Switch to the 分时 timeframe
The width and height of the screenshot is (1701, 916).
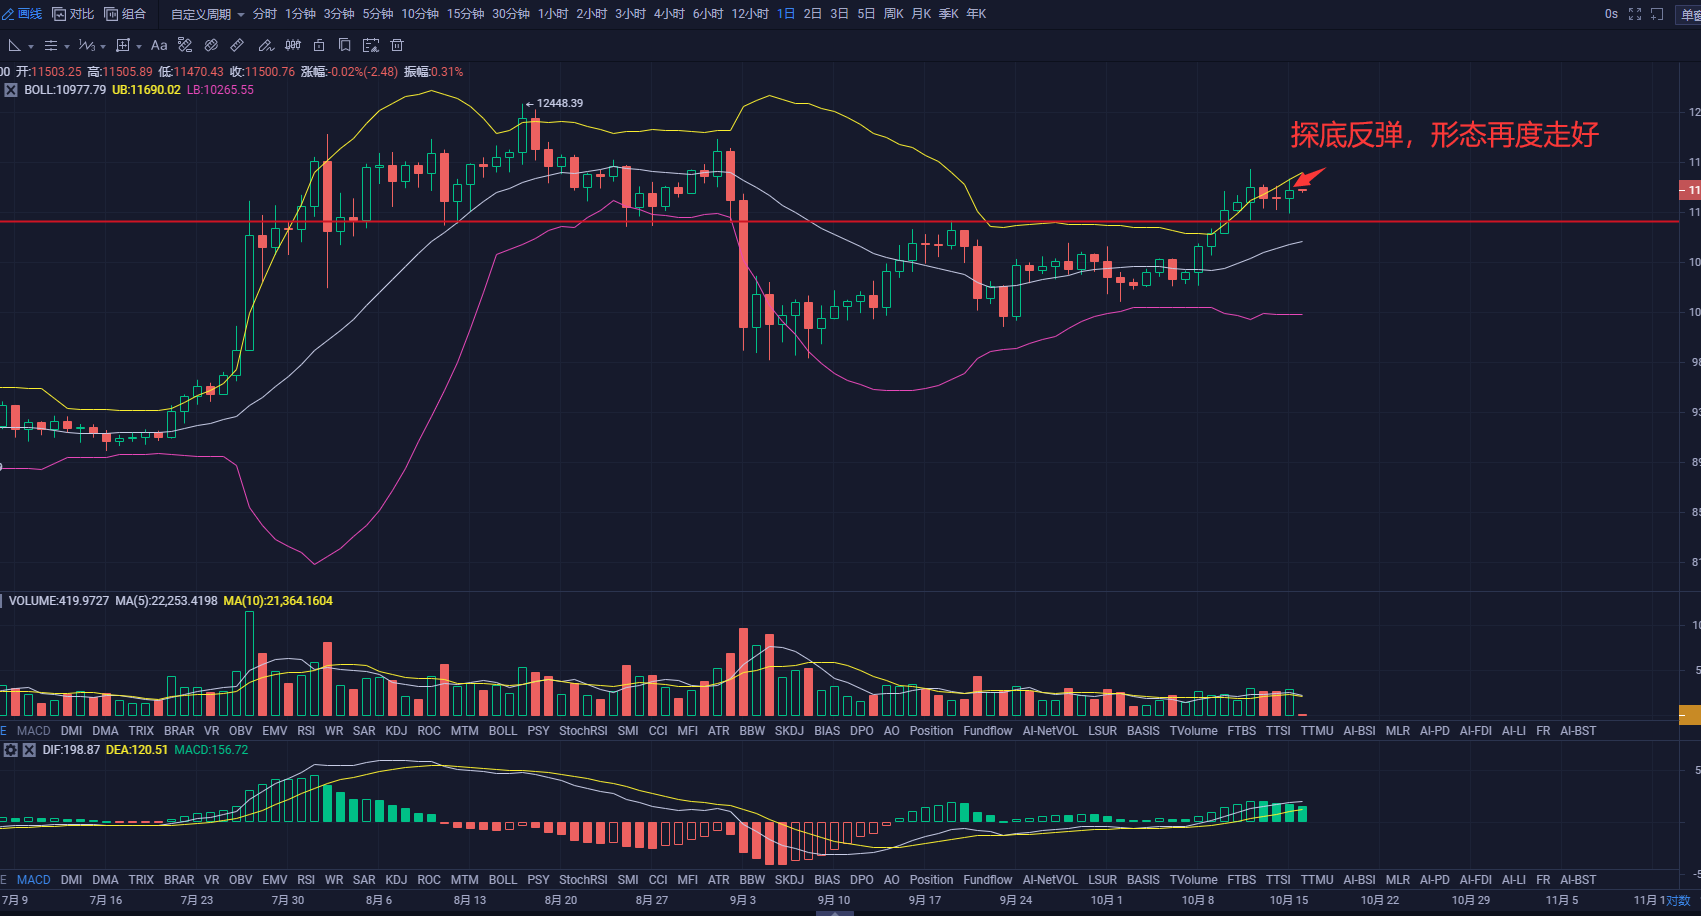coord(265,14)
